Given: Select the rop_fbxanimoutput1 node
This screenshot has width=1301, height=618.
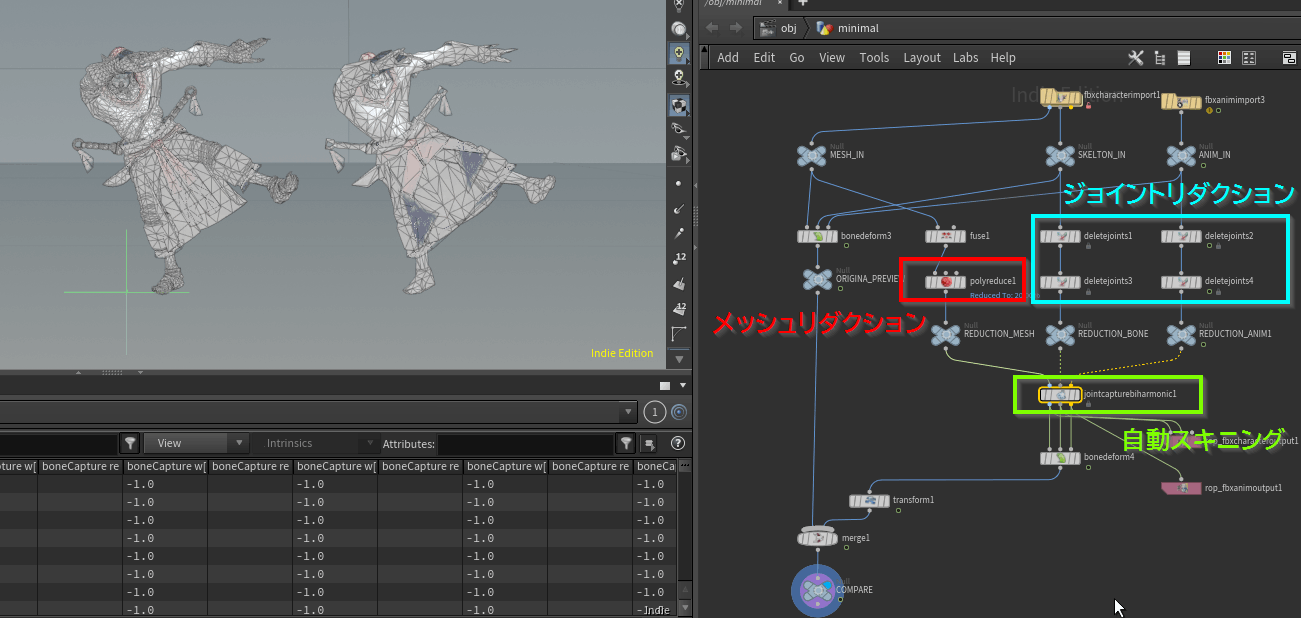Looking at the screenshot, I should [1182, 488].
